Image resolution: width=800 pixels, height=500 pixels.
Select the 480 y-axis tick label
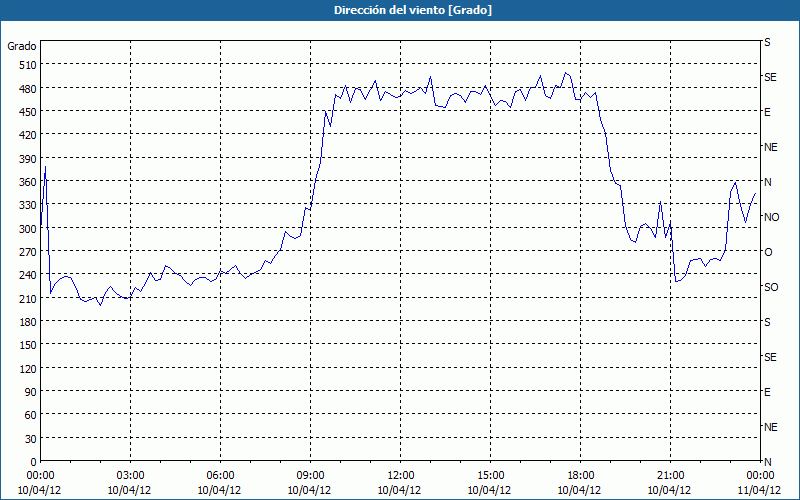pyautogui.click(x=28, y=89)
